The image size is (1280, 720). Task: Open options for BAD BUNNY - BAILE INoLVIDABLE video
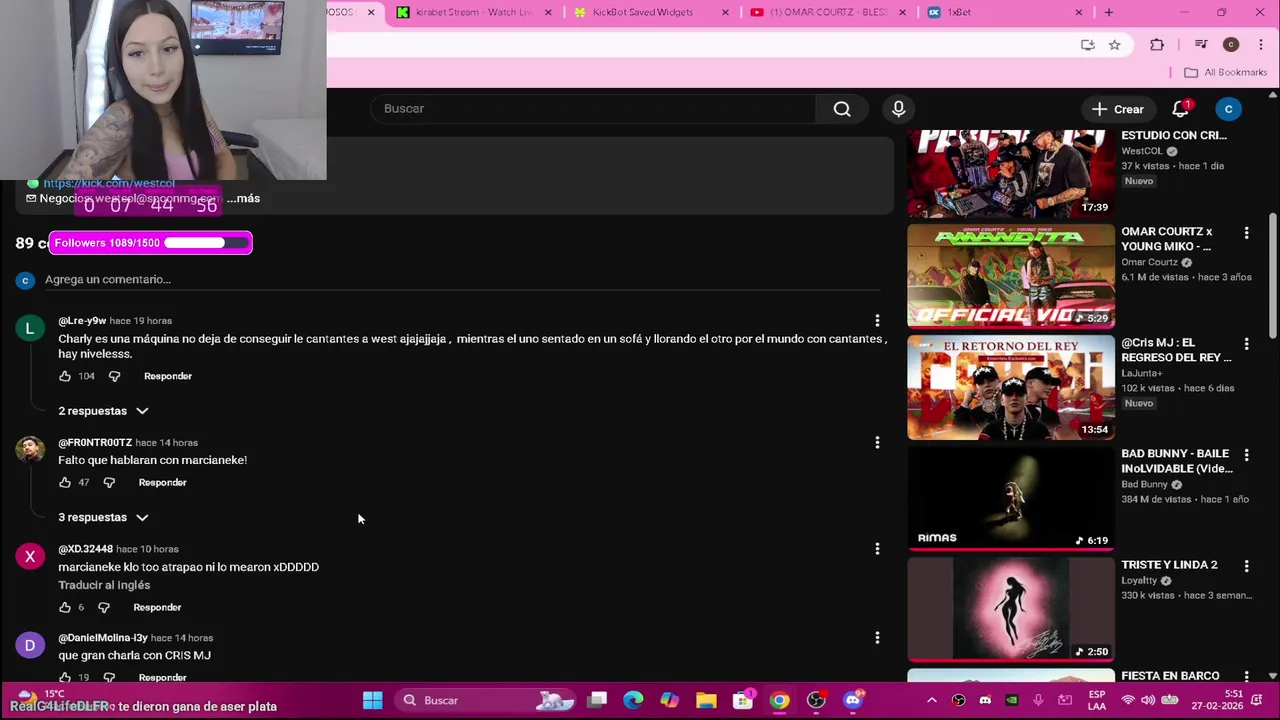coord(1246,455)
